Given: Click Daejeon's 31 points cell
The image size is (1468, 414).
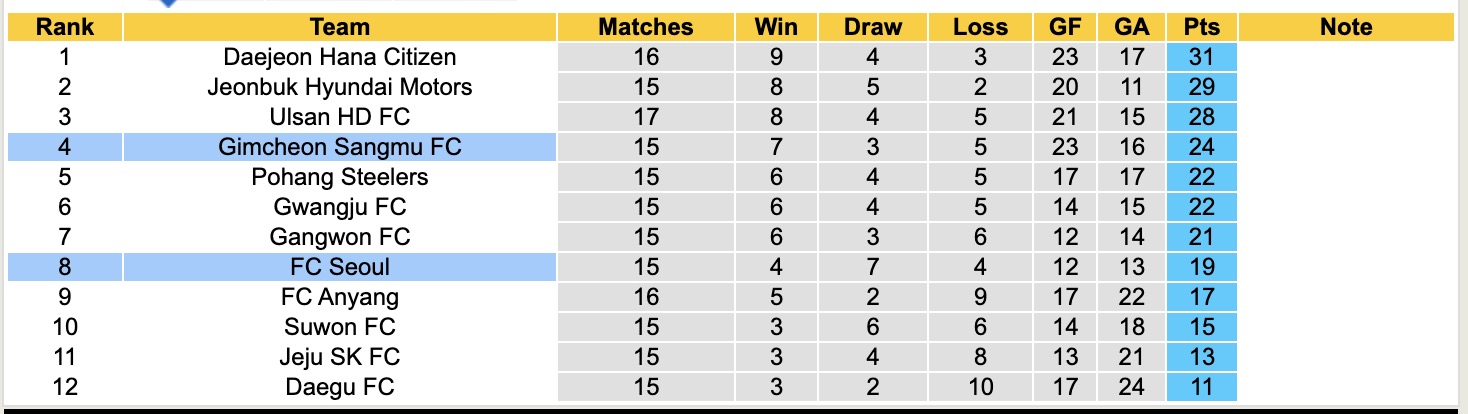Looking at the screenshot, I should point(1201,57).
